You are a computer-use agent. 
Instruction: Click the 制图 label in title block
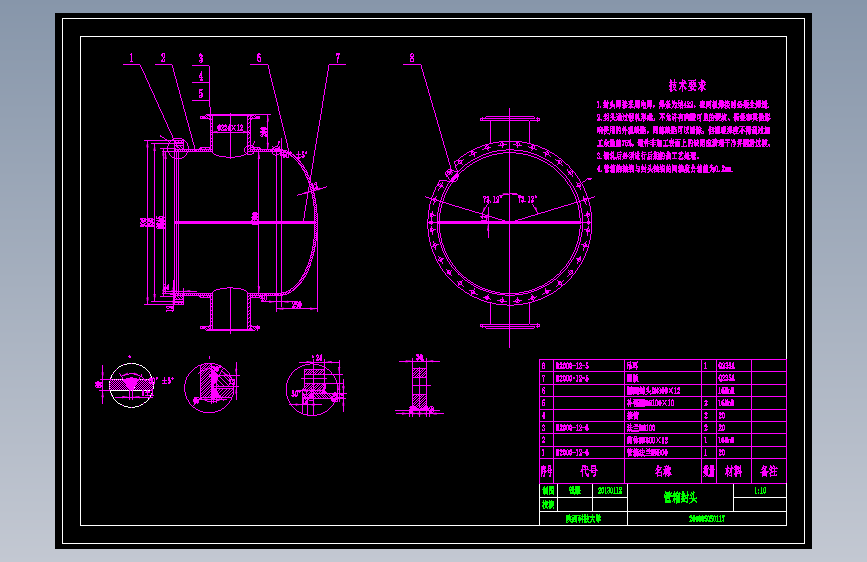point(548,491)
